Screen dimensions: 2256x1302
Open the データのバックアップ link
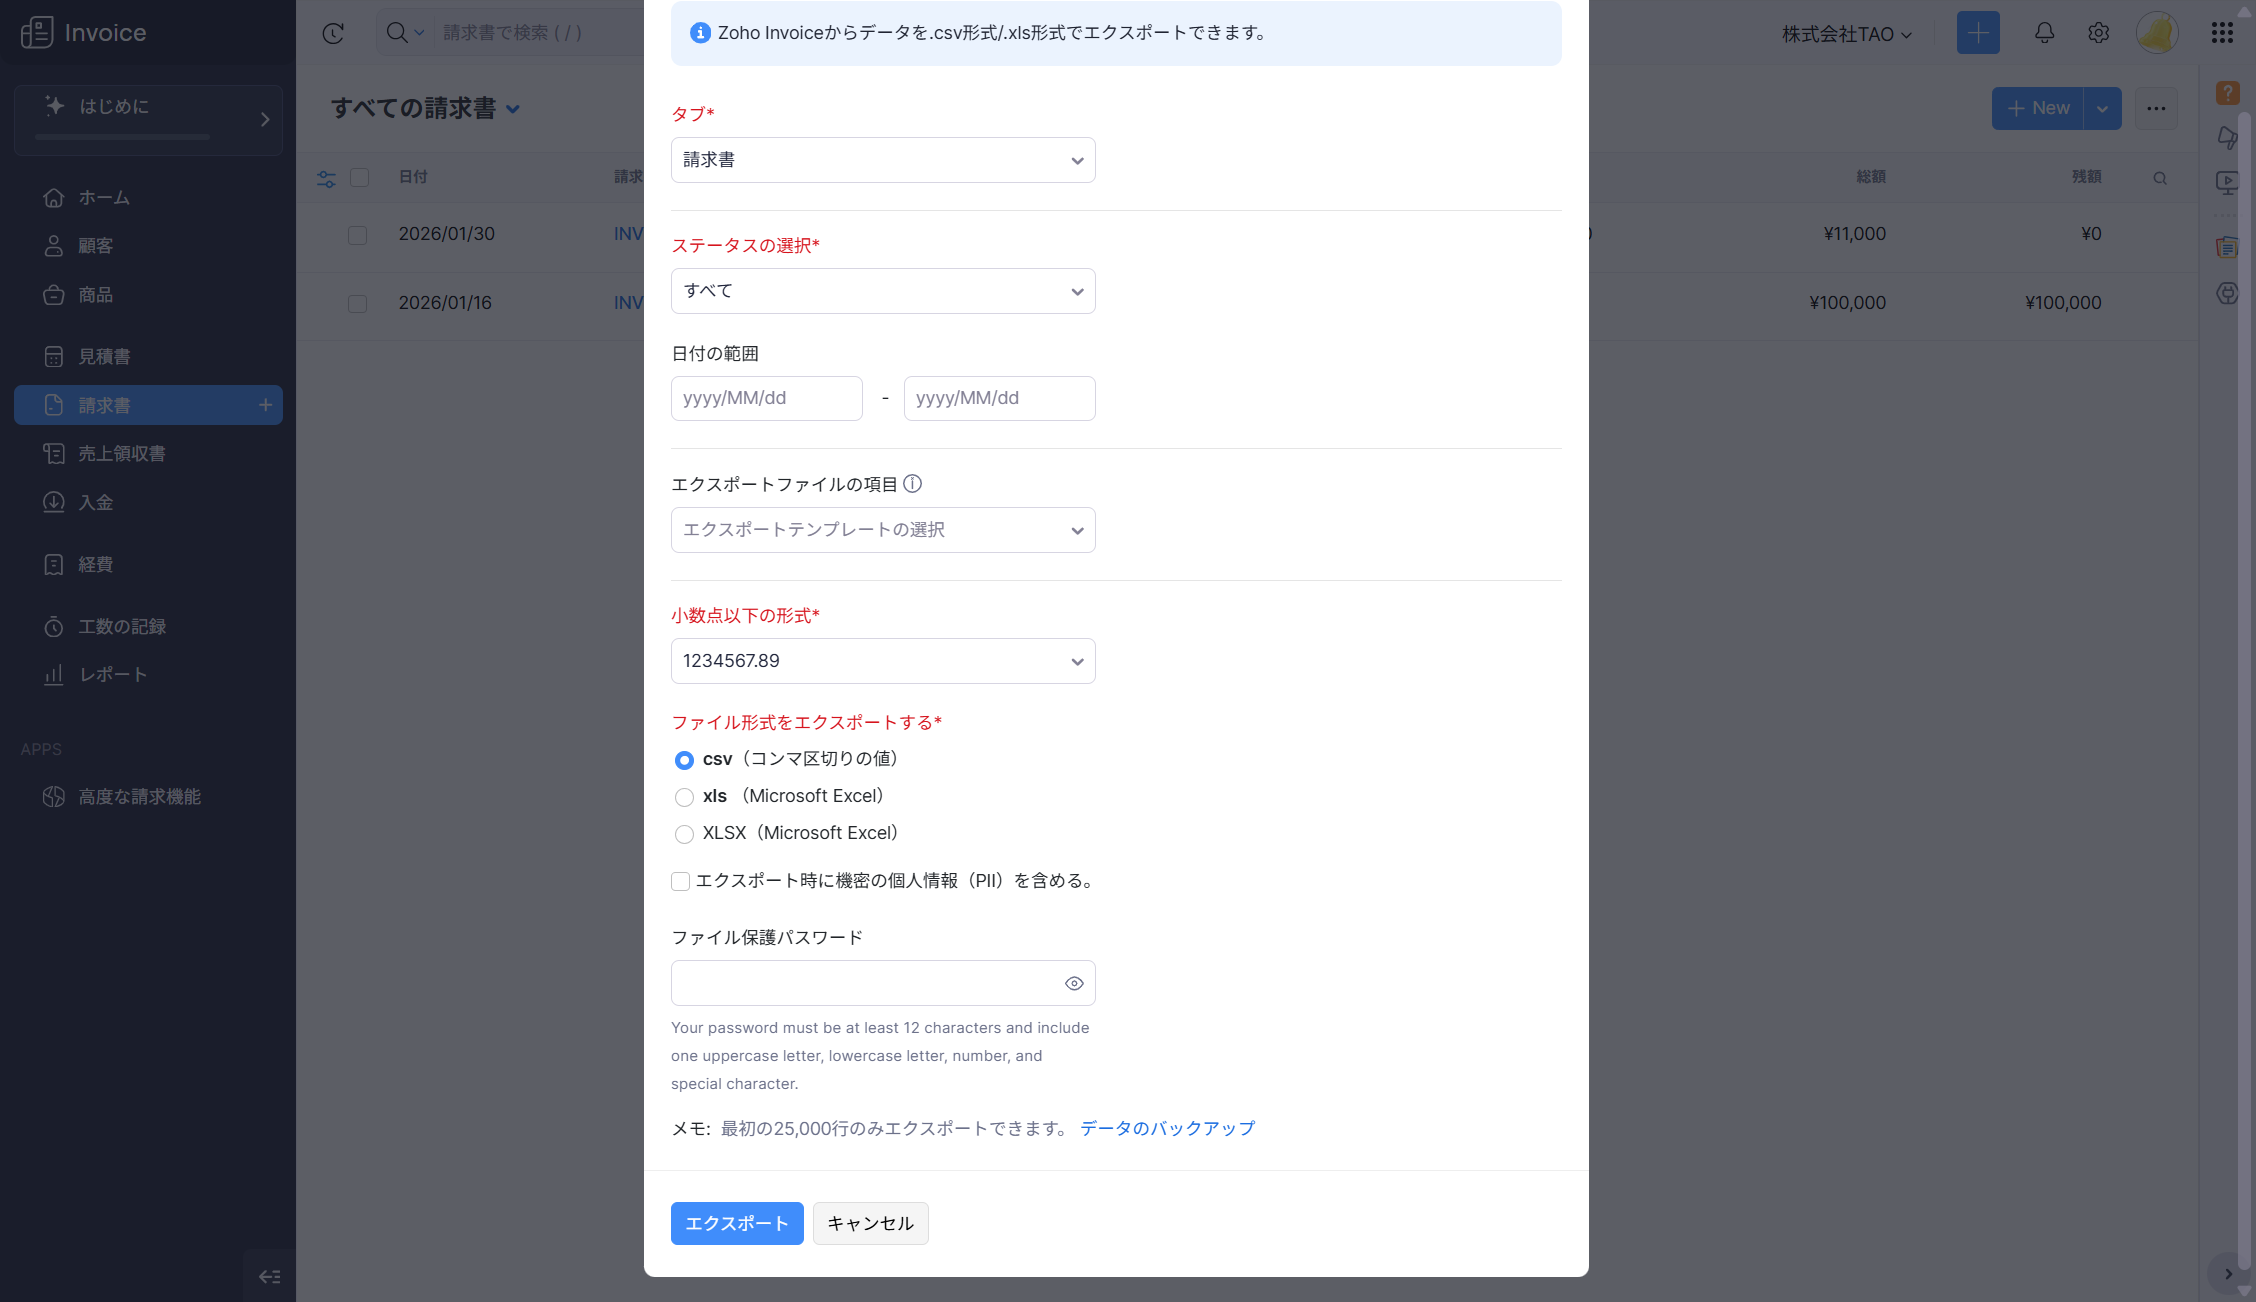[x=1167, y=1128]
